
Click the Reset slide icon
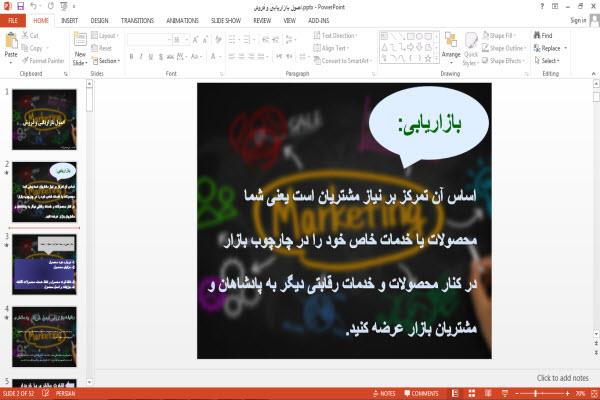tap(95, 48)
